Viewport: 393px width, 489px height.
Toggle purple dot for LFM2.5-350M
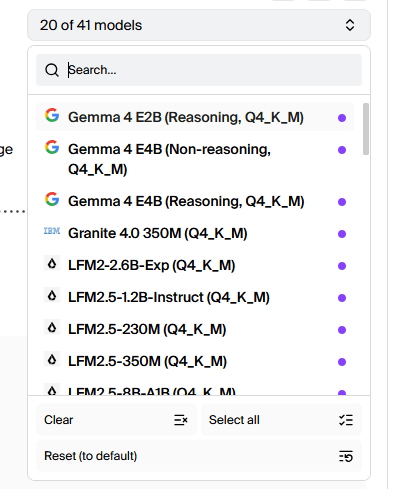tap(342, 362)
